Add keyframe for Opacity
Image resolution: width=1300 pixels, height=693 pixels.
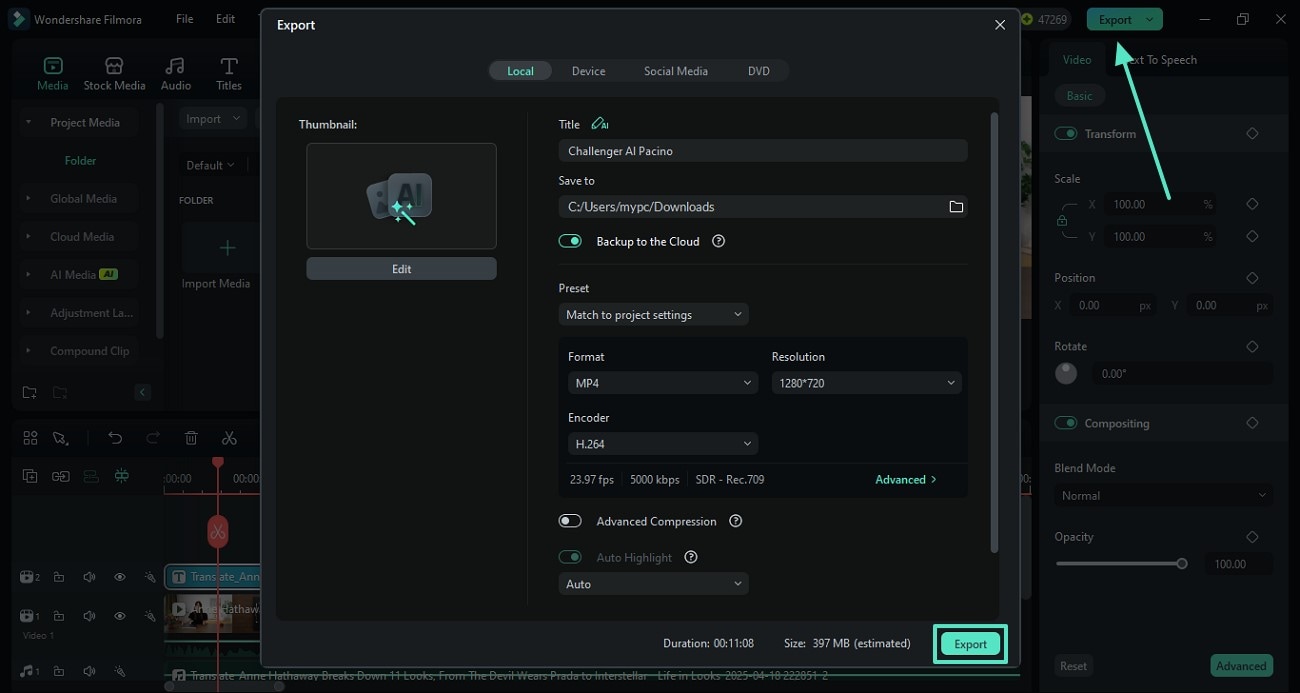pyautogui.click(x=1252, y=537)
